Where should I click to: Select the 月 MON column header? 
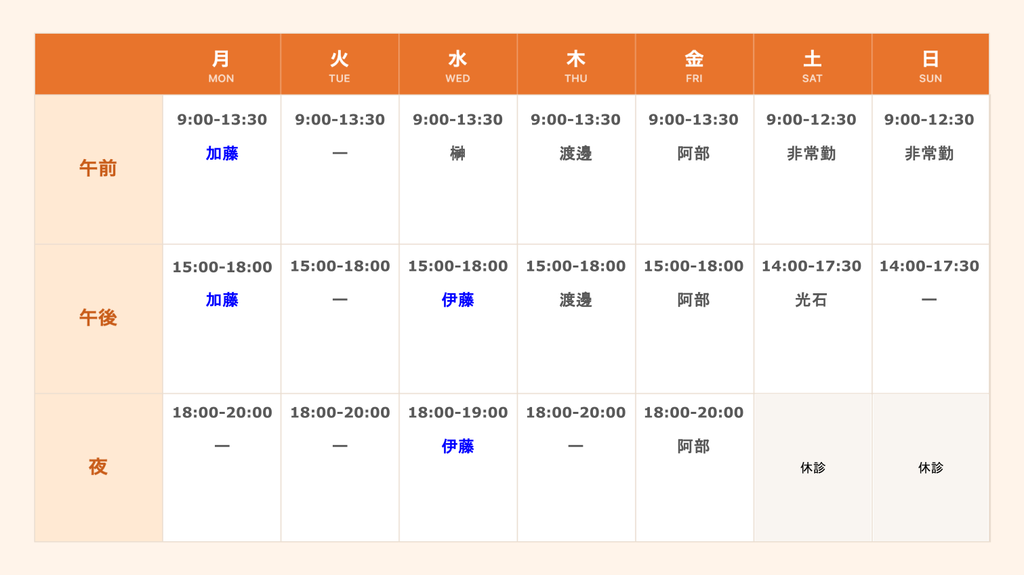click(x=221, y=65)
